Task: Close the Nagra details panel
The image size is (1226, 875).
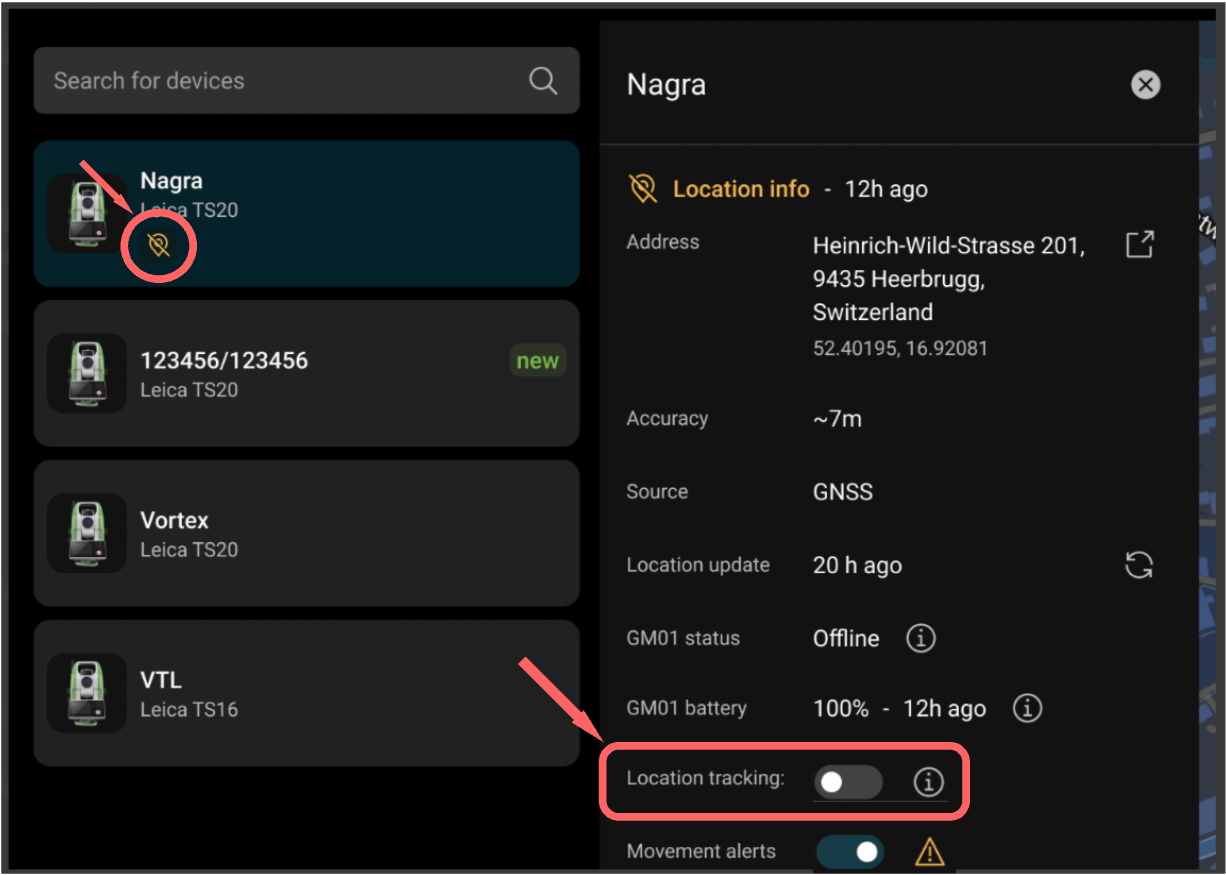Action: tap(1145, 85)
